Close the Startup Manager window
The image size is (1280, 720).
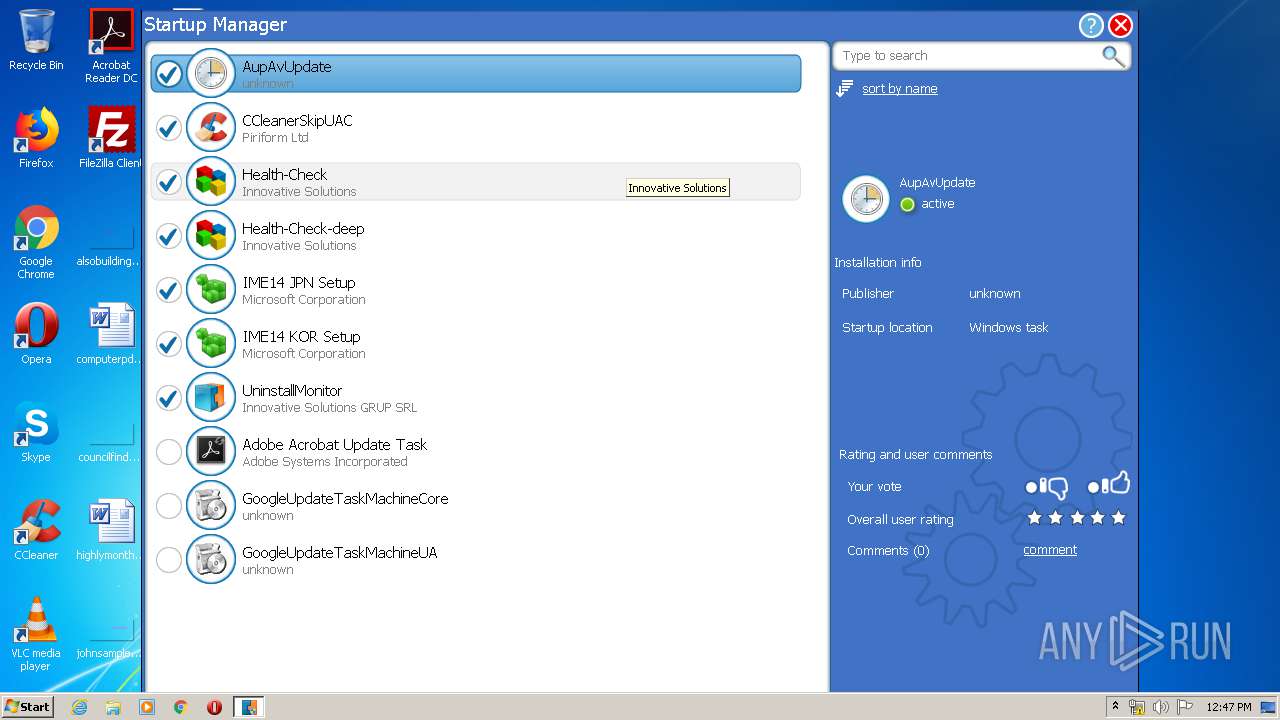pyautogui.click(x=1121, y=26)
